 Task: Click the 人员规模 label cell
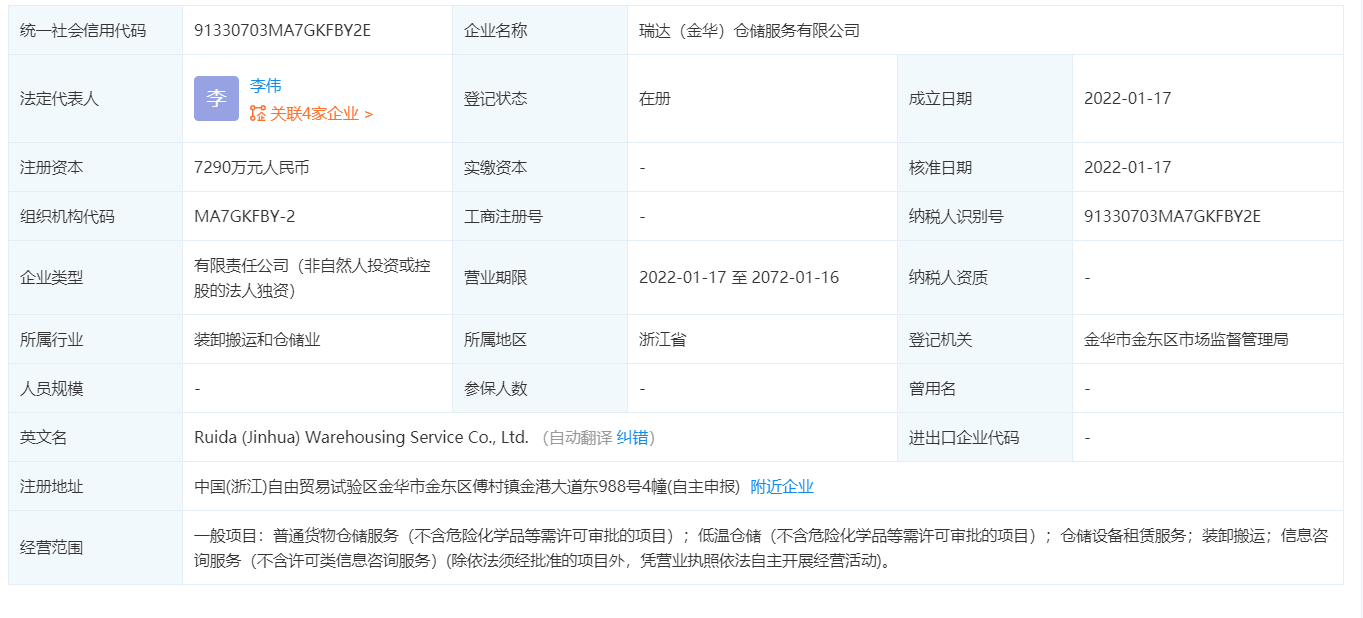[x=96, y=388]
